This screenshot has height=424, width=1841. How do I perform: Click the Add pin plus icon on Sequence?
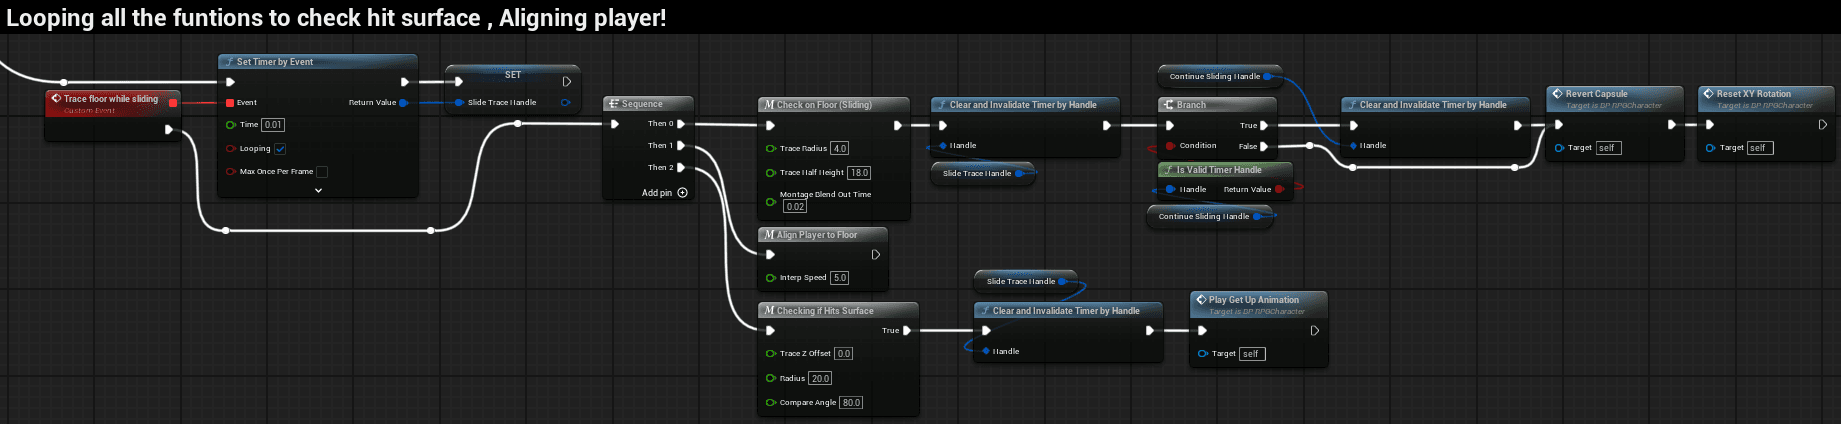[x=683, y=193]
